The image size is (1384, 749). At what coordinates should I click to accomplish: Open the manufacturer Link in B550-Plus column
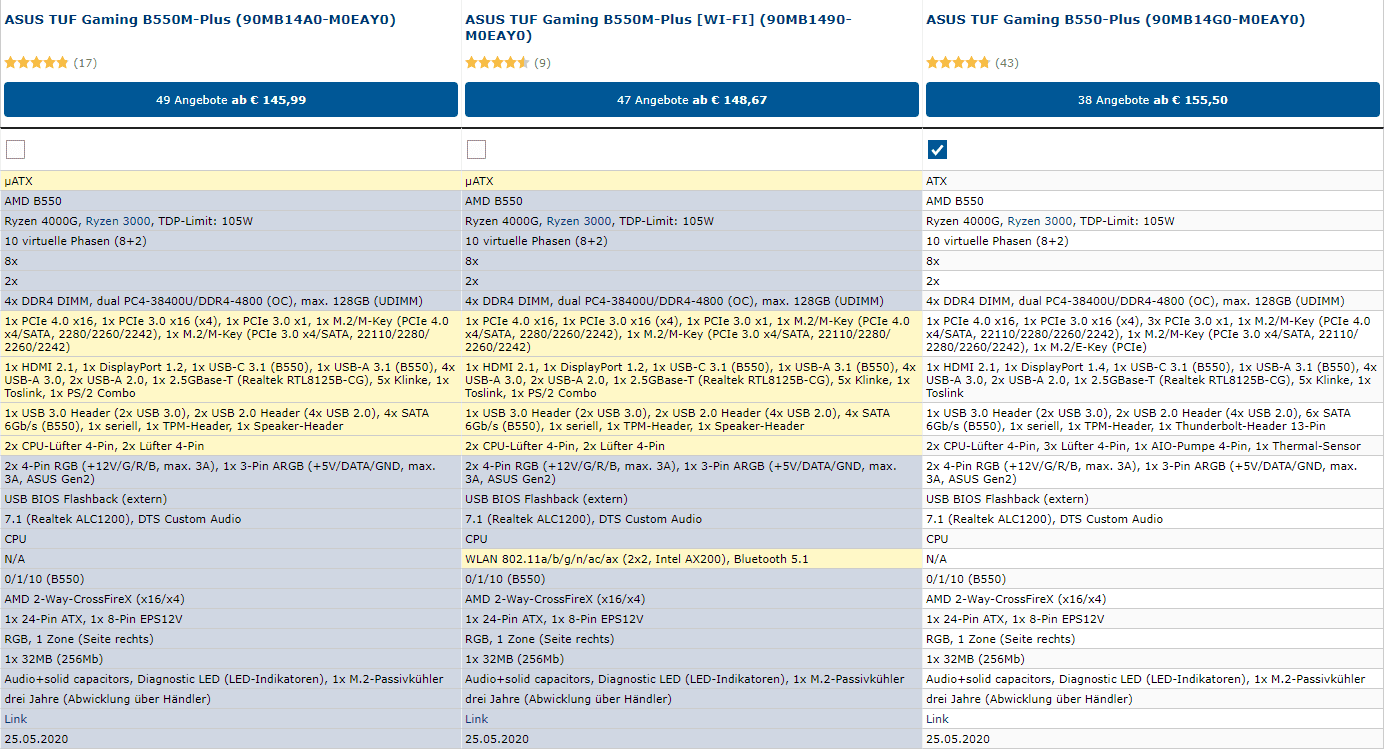point(938,719)
